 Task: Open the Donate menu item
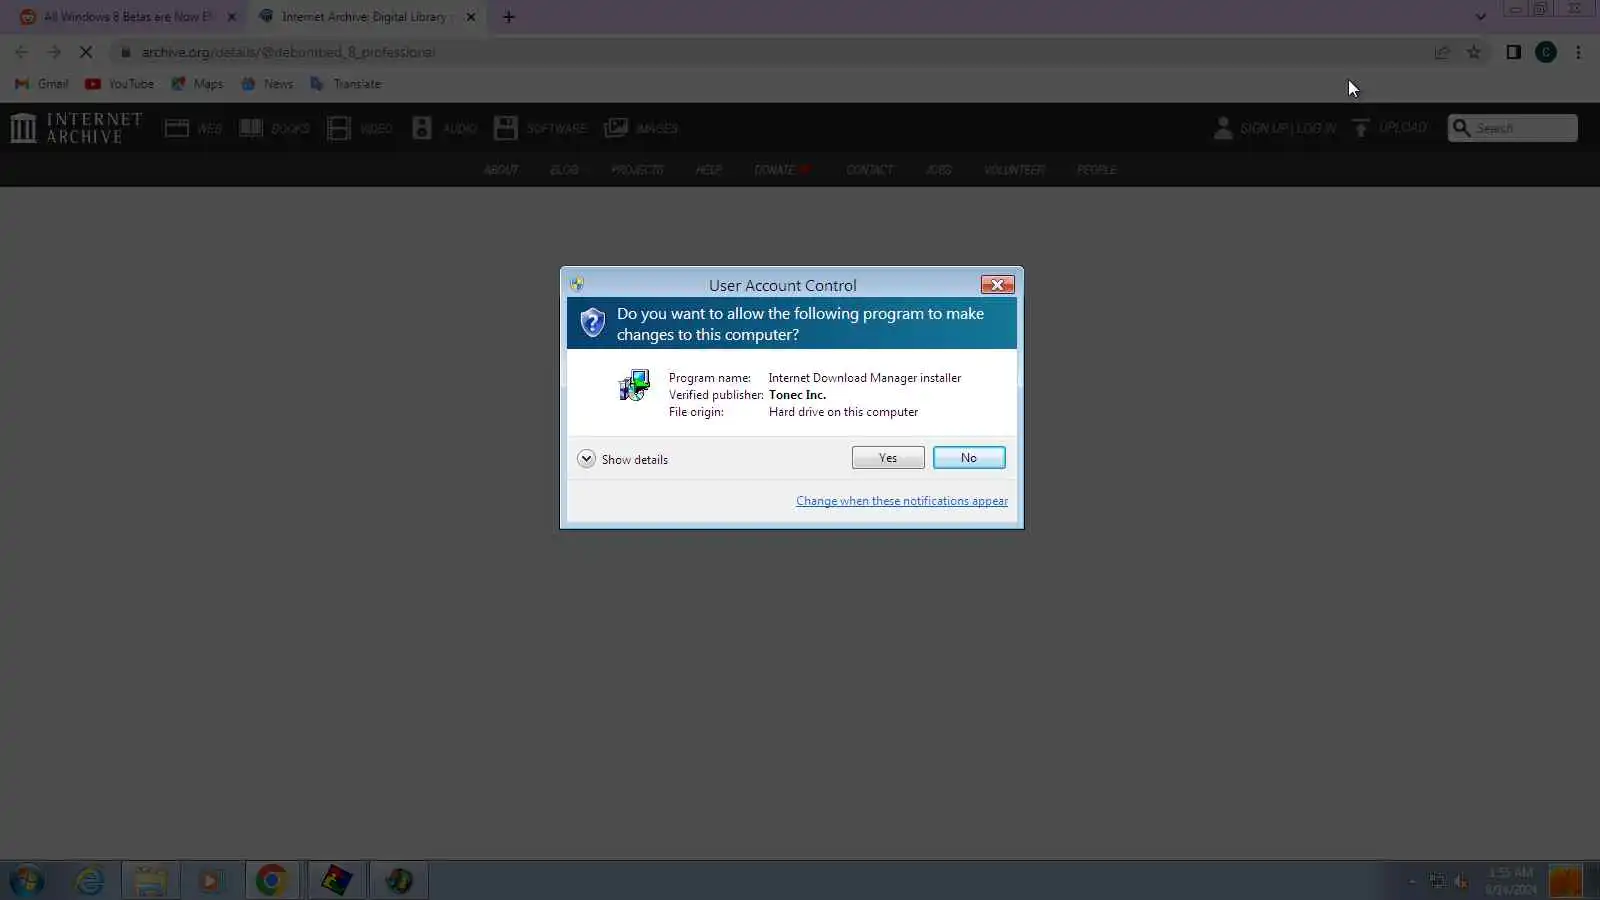click(781, 170)
